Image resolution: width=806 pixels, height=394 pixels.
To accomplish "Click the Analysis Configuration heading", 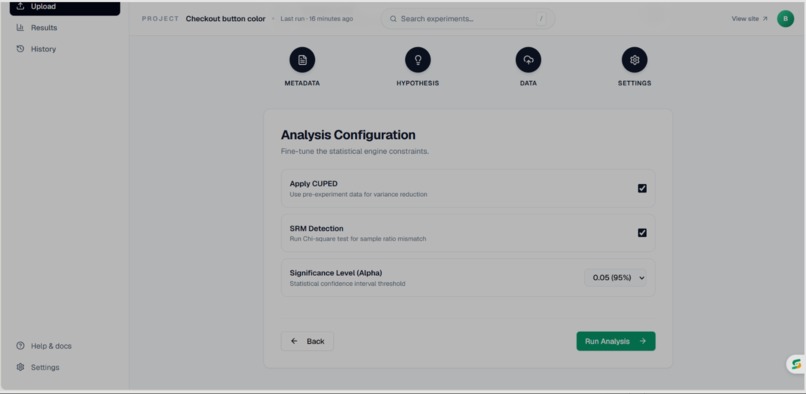I will tap(348, 135).
